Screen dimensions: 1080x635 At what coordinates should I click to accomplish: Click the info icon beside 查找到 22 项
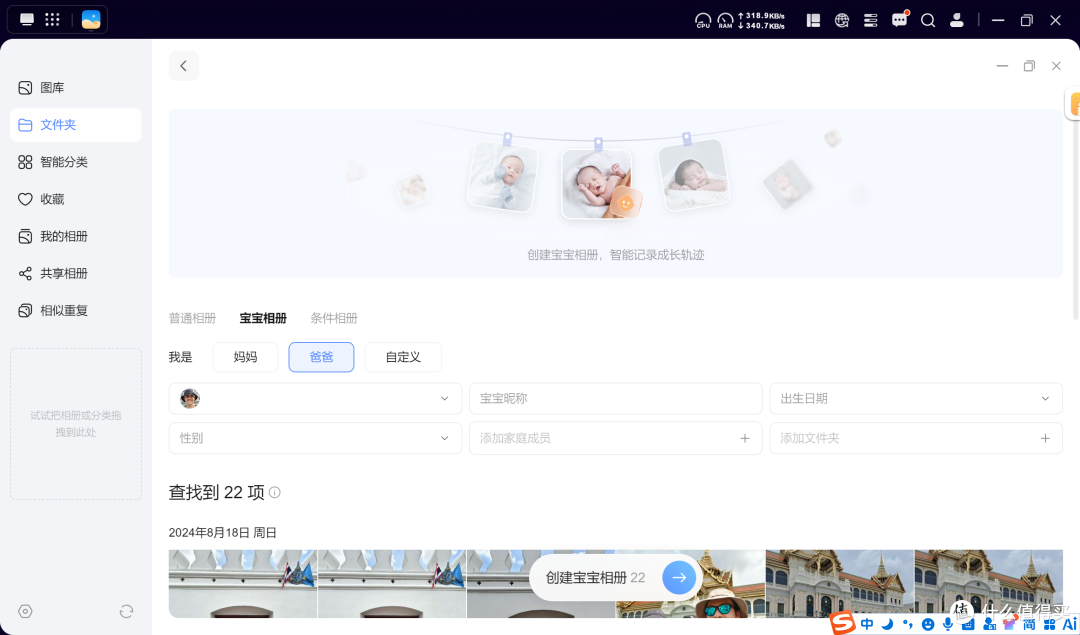[275, 492]
